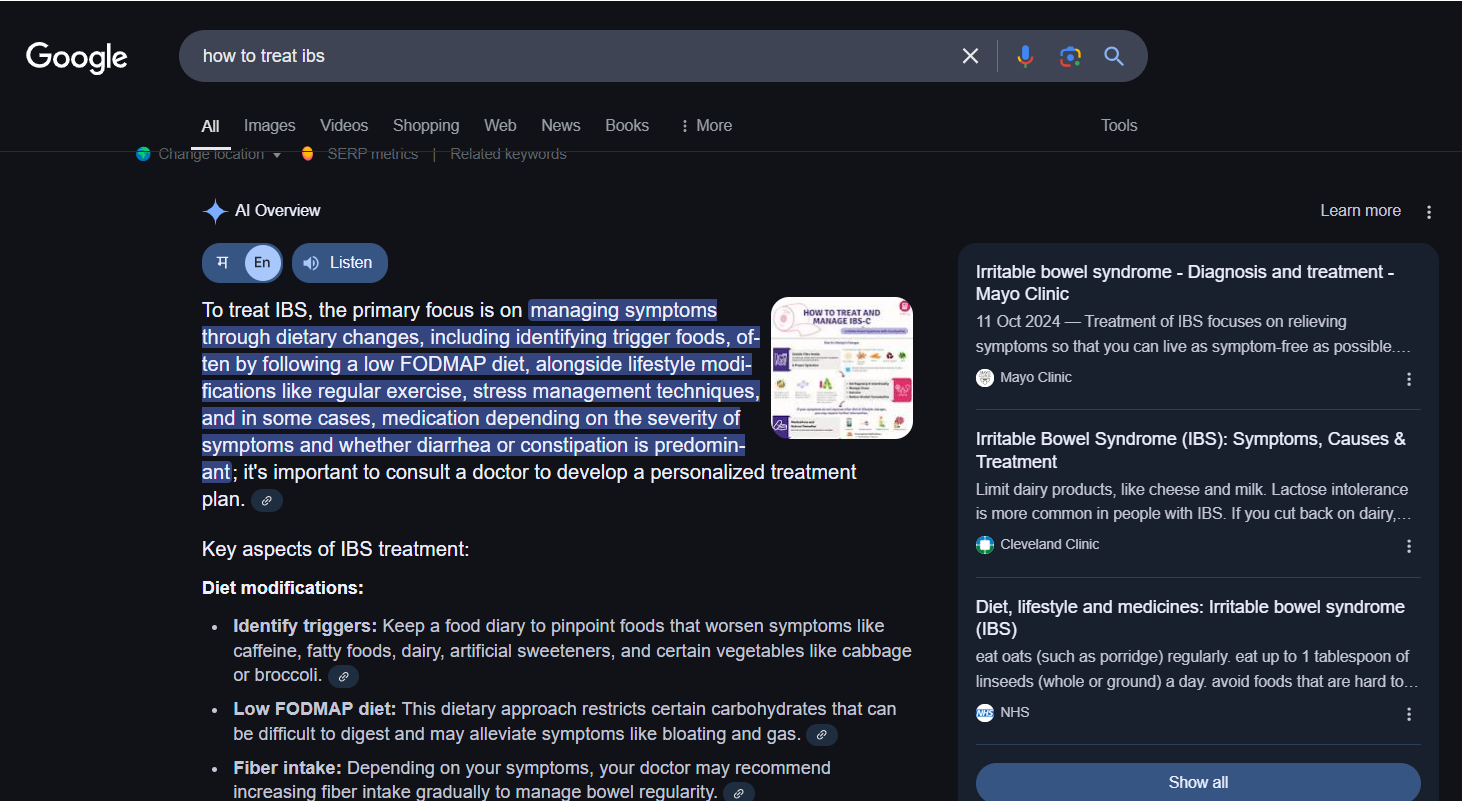The width and height of the screenshot is (1462, 801).
Task: Open the Change location dropdown
Action: click(210, 154)
